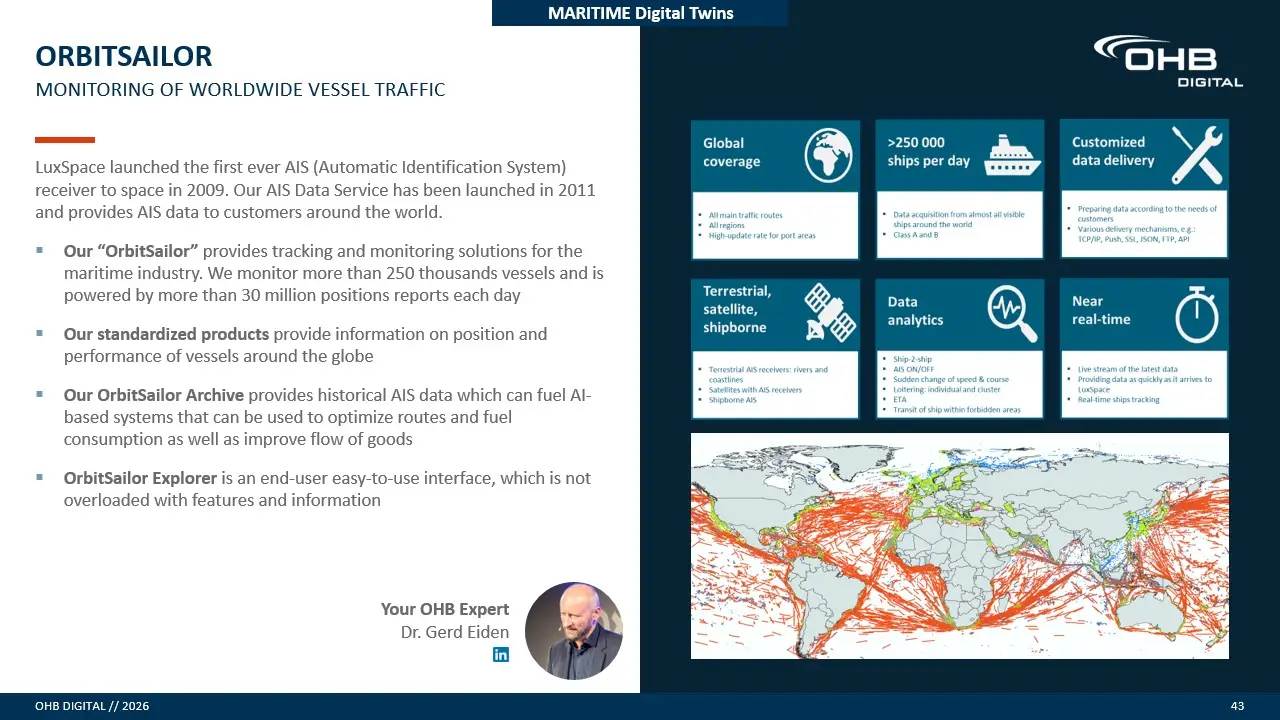The height and width of the screenshot is (720, 1280).
Task: Click the "Class A and B" bullet
Action: (x=916, y=234)
